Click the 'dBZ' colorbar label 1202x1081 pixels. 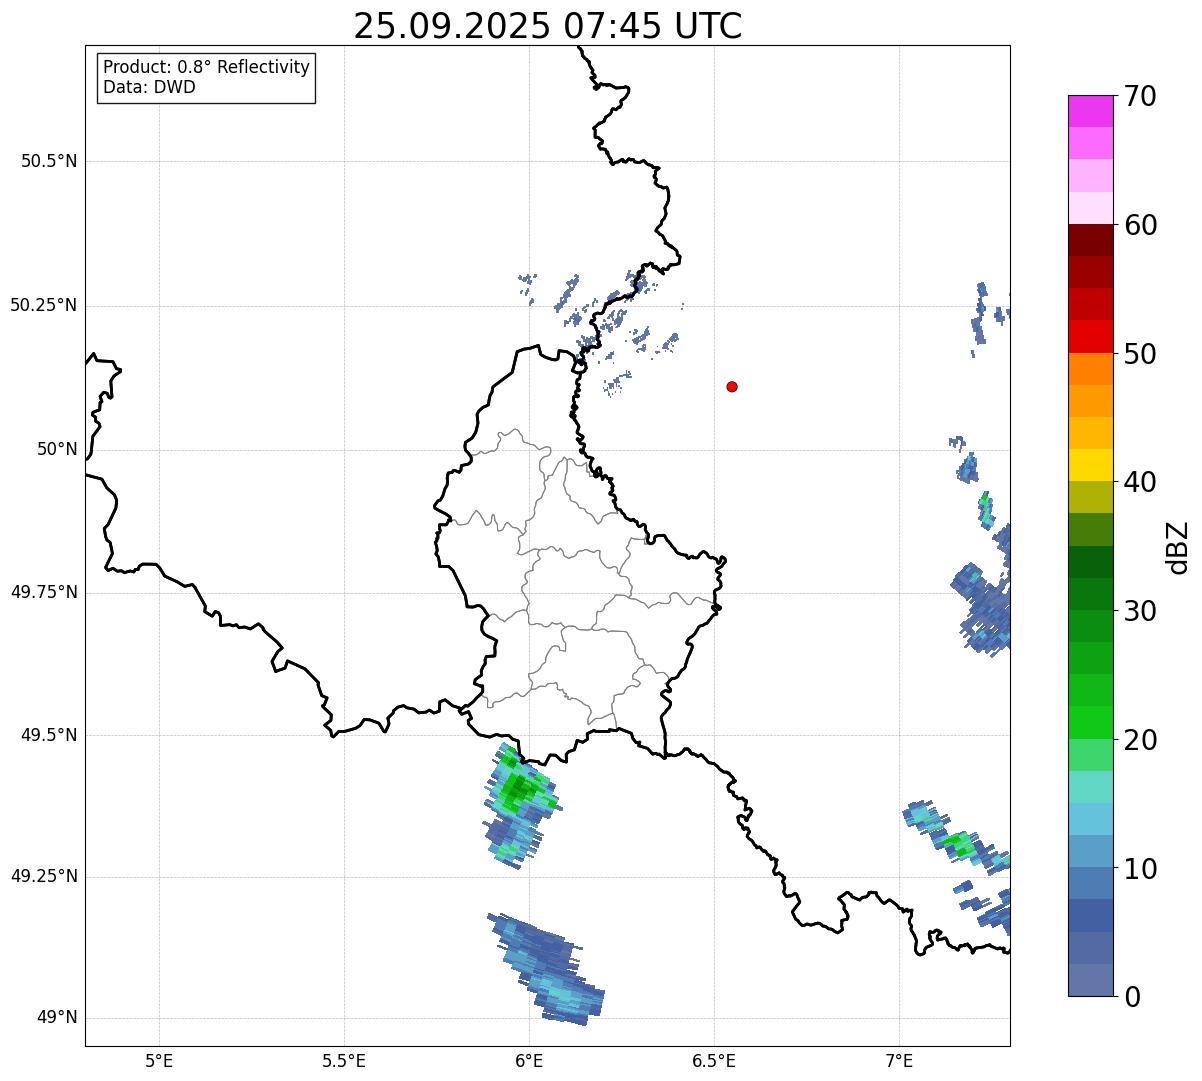[1178, 546]
